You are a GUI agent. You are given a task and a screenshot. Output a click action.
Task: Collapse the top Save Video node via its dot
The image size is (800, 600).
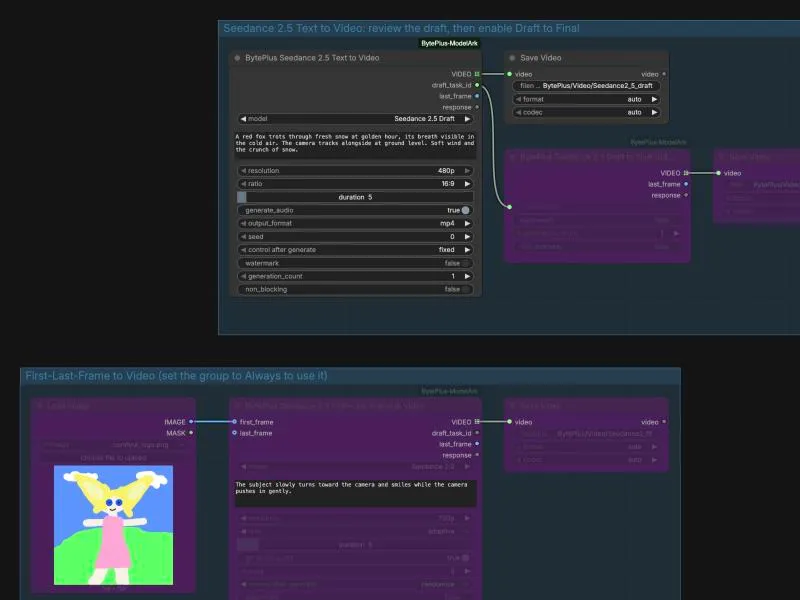point(512,58)
